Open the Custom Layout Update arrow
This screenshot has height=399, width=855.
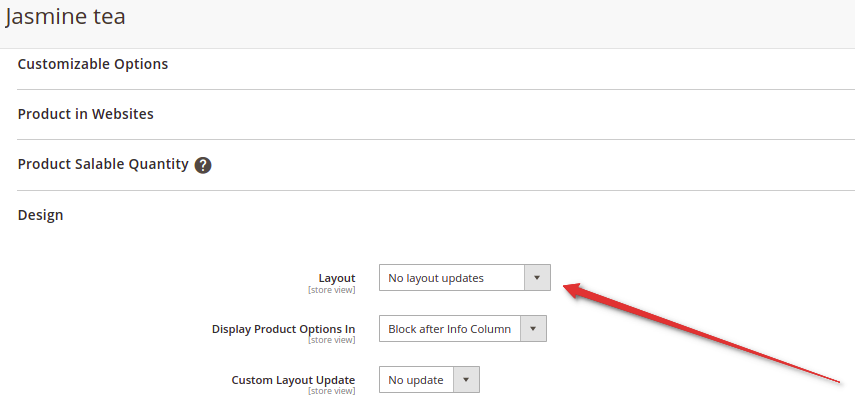(466, 380)
